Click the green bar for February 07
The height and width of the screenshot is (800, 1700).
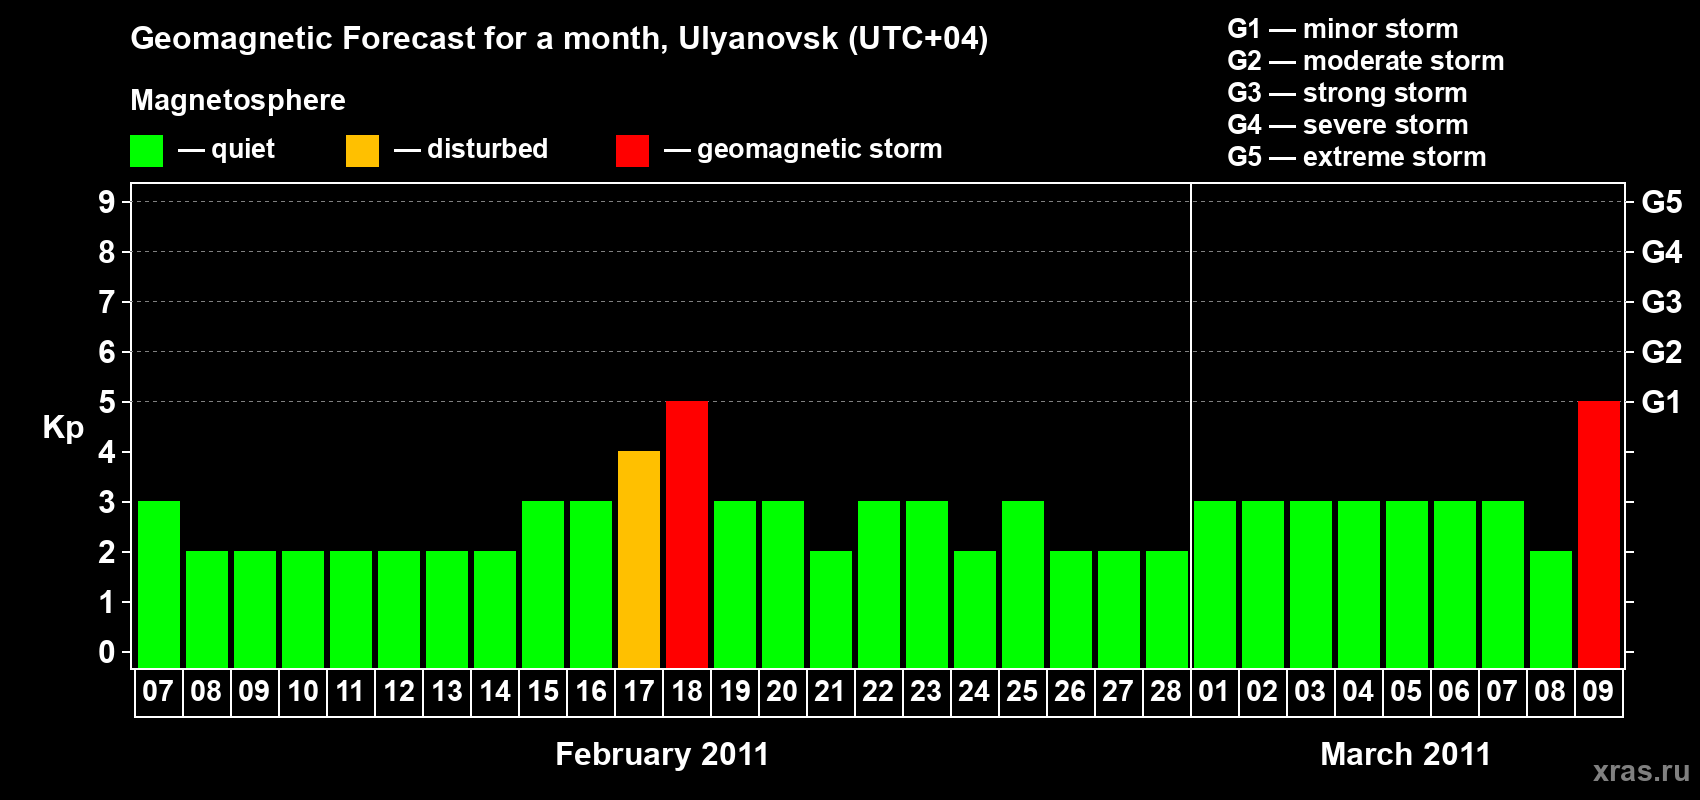[159, 584]
